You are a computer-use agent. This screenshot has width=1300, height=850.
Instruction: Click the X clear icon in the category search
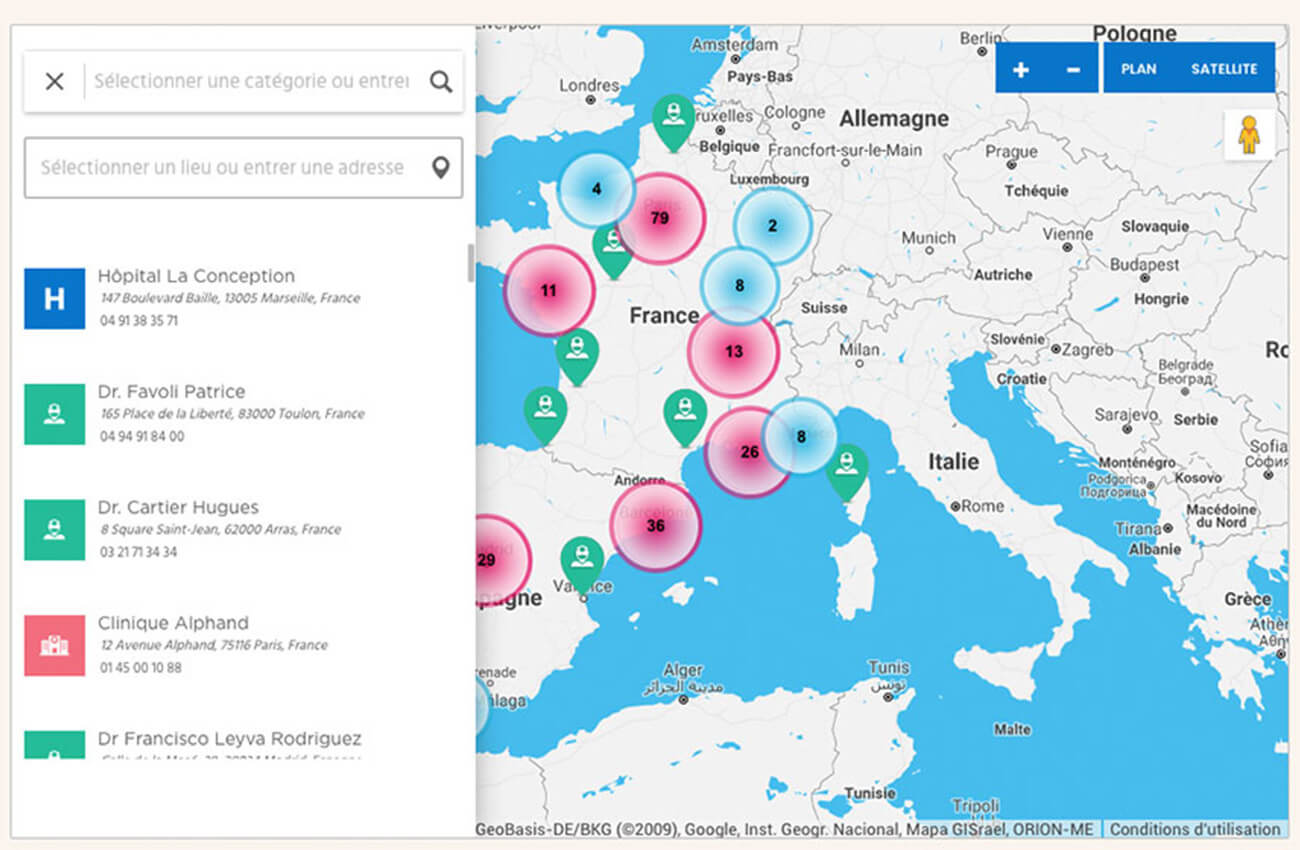pos(54,82)
